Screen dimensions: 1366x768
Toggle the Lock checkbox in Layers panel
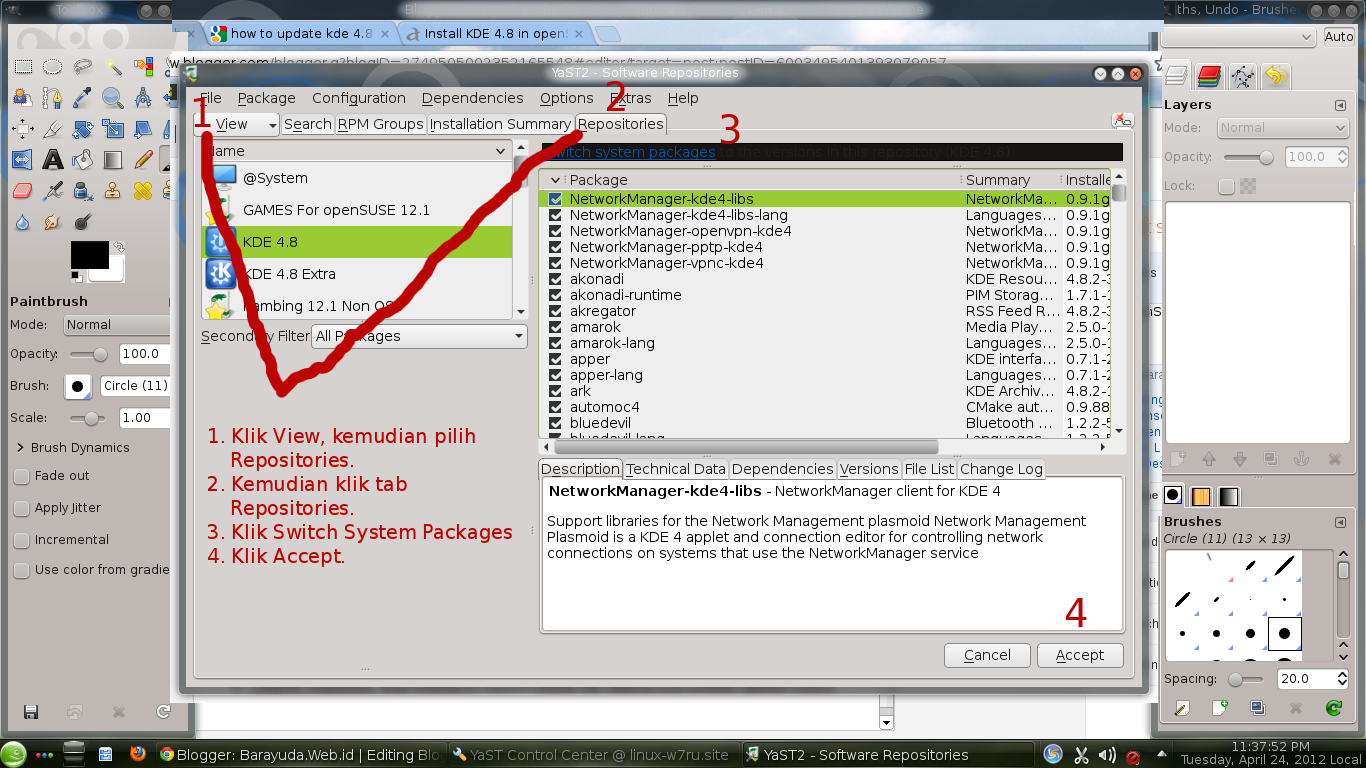(x=1226, y=186)
